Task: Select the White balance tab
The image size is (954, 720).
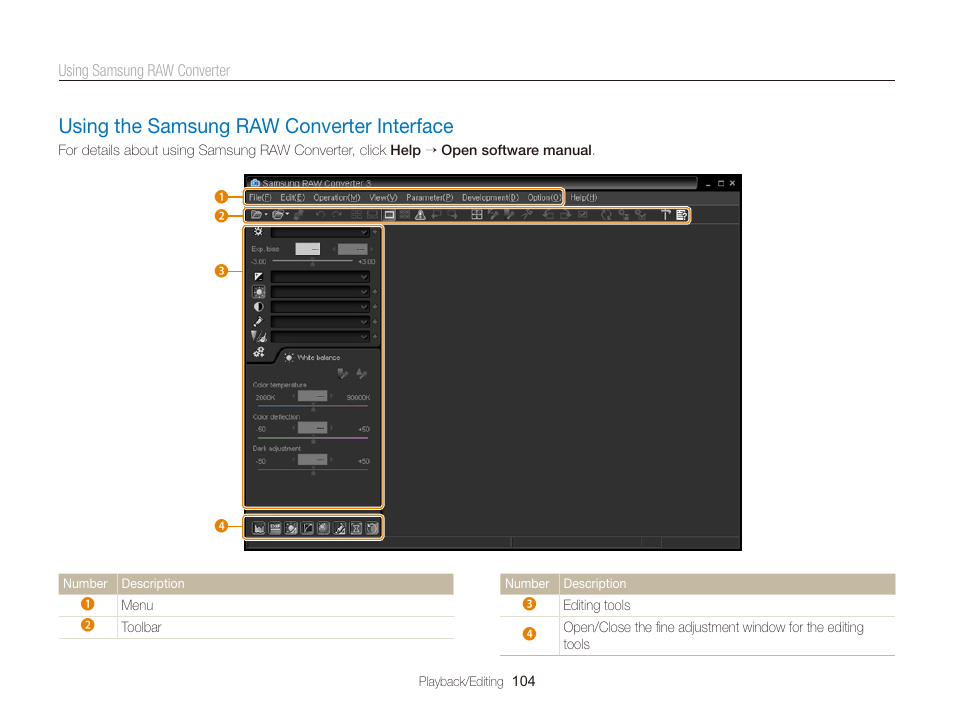Action: [313, 358]
